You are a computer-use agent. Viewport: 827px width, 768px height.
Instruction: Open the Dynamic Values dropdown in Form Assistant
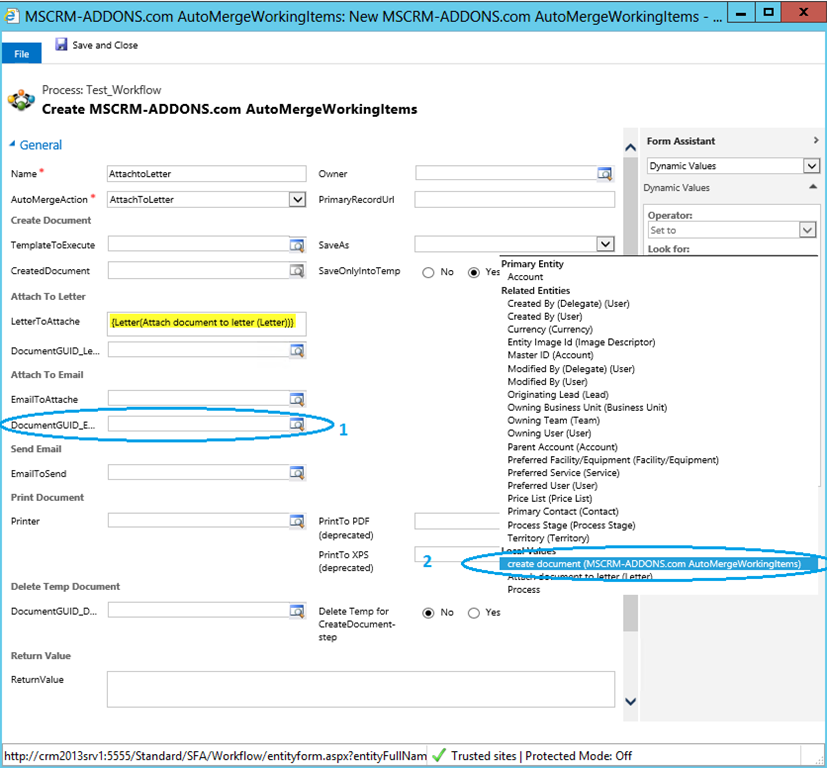[811, 166]
